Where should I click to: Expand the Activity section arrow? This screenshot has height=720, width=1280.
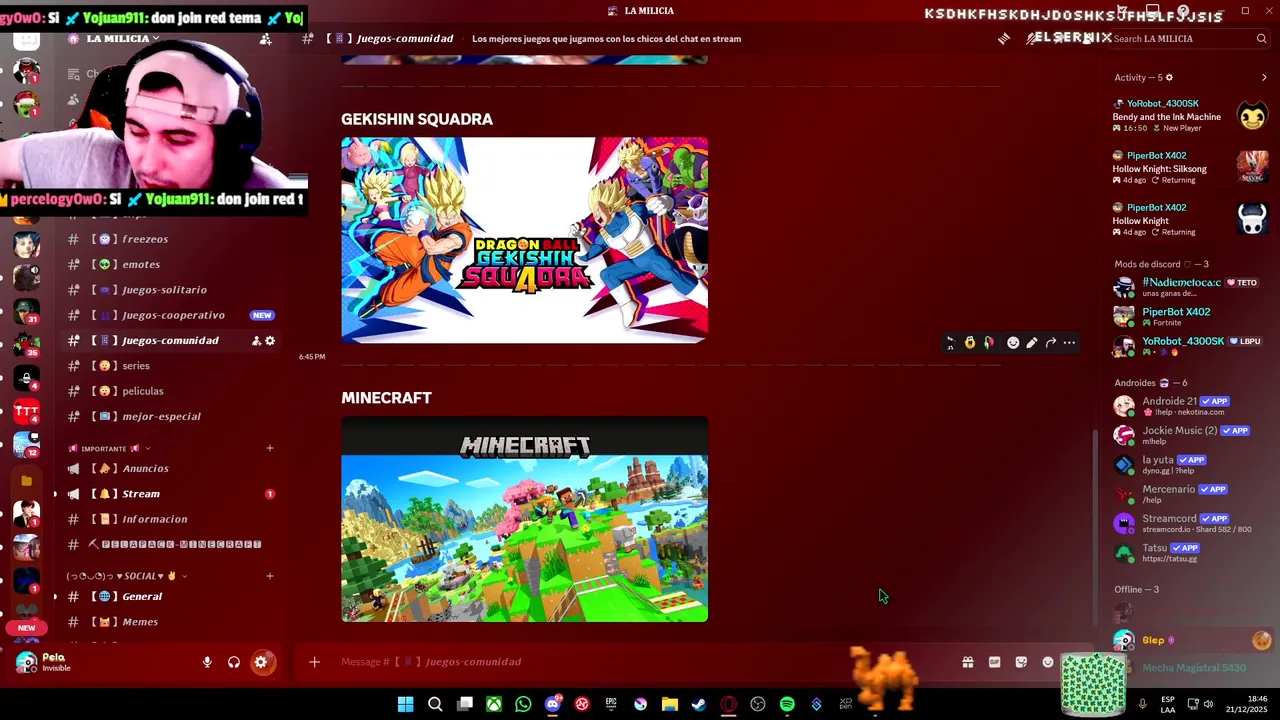(x=1264, y=77)
